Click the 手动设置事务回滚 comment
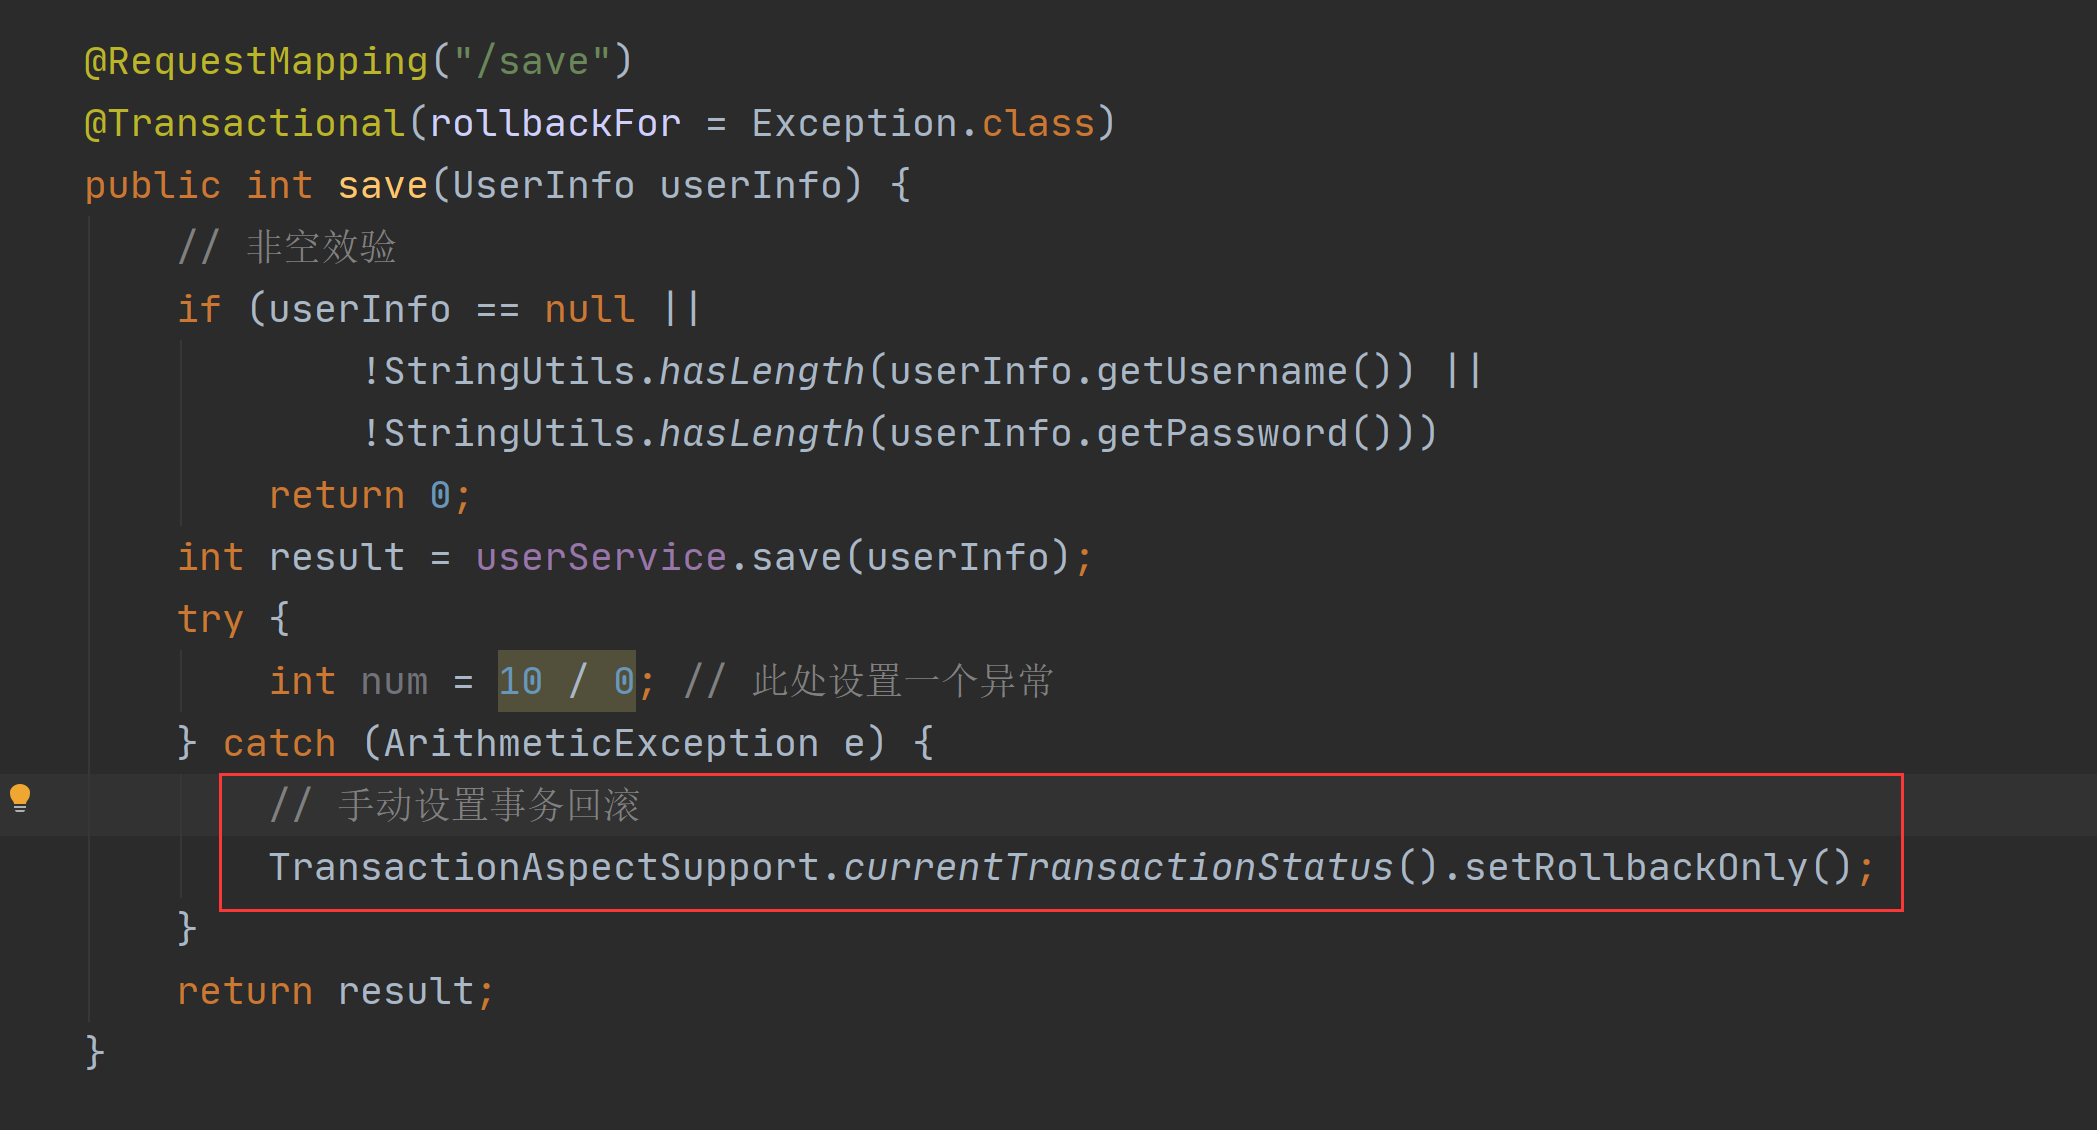2097x1130 pixels. pyautogui.click(x=455, y=805)
